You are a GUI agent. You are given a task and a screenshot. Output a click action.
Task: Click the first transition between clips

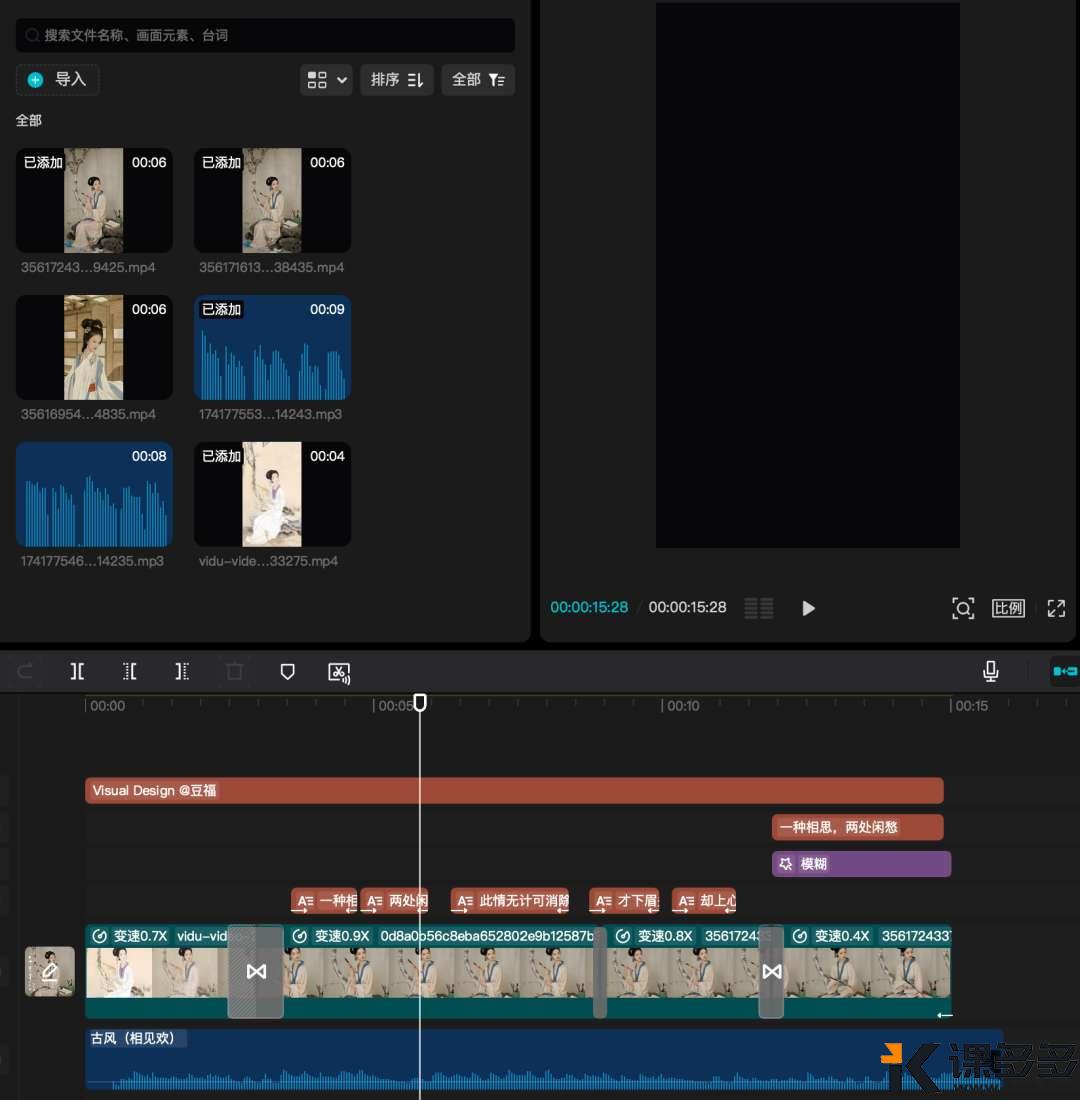pos(256,972)
